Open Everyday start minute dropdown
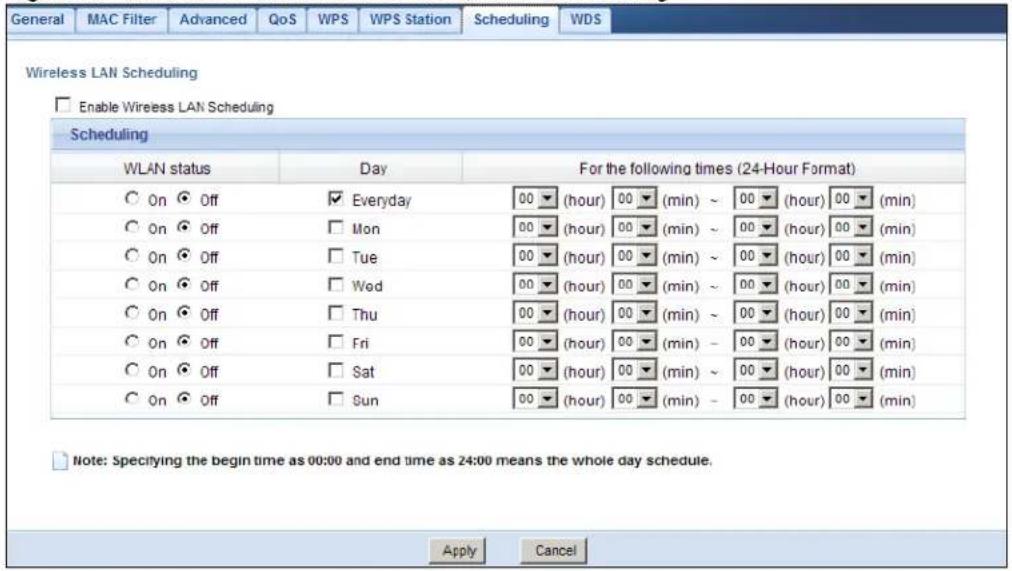This screenshot has height=571, width=1012. point(634,199)
